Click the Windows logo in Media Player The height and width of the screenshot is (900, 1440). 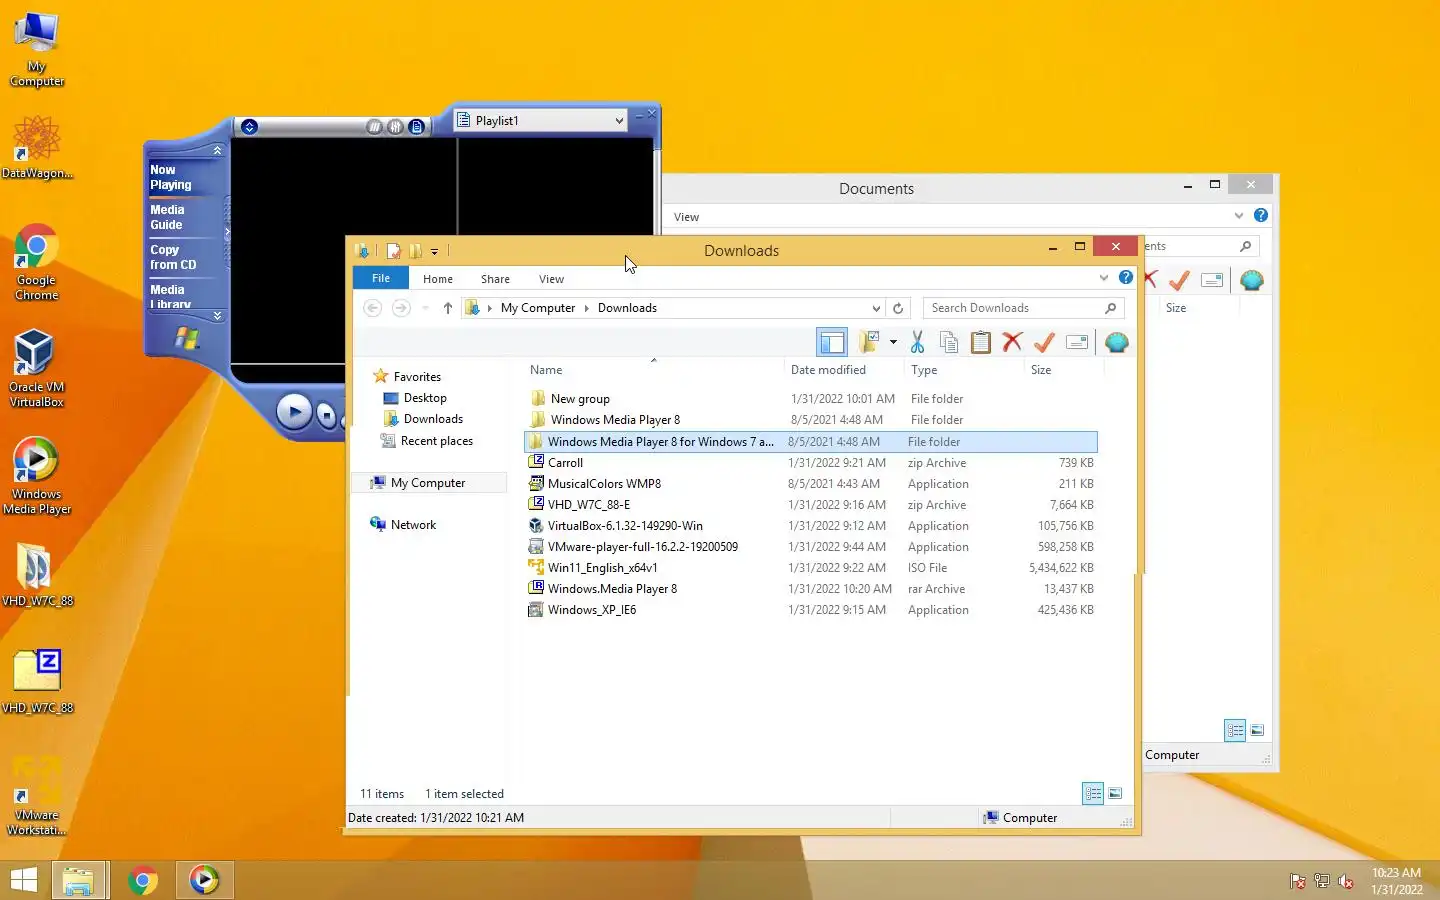coord(187,337)
